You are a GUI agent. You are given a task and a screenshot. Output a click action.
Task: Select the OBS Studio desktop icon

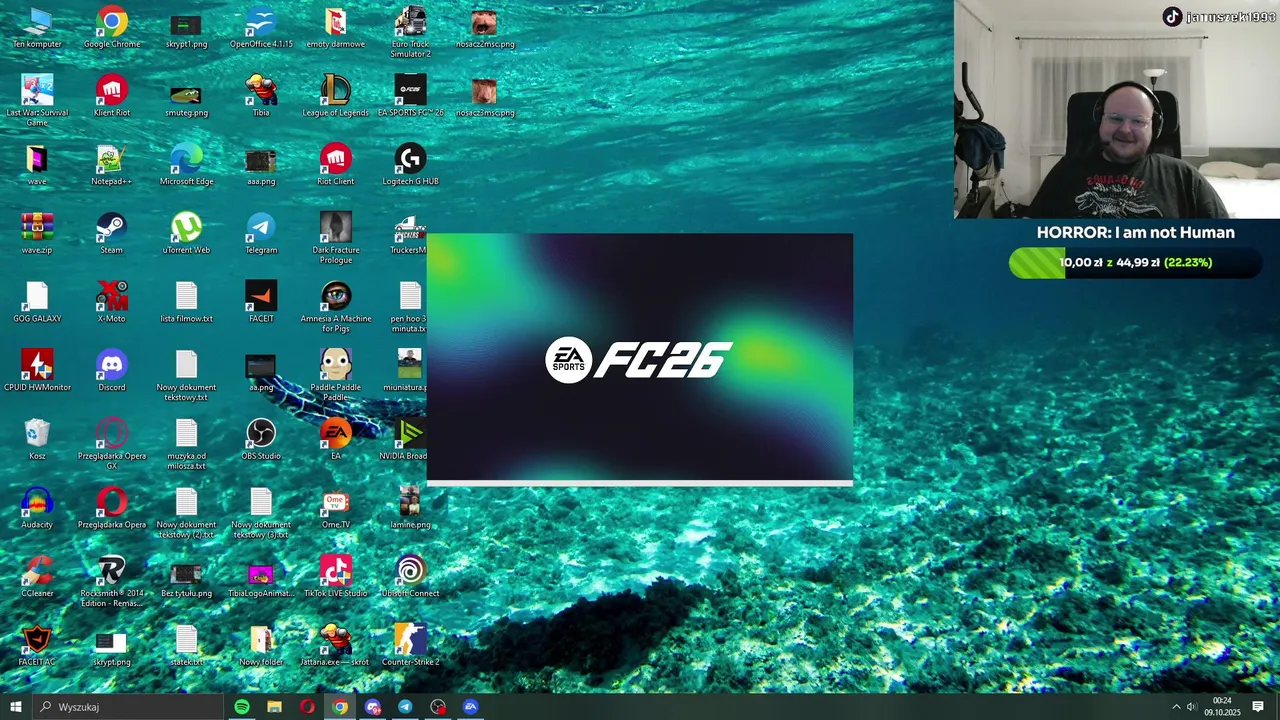[x=261, y=440]
